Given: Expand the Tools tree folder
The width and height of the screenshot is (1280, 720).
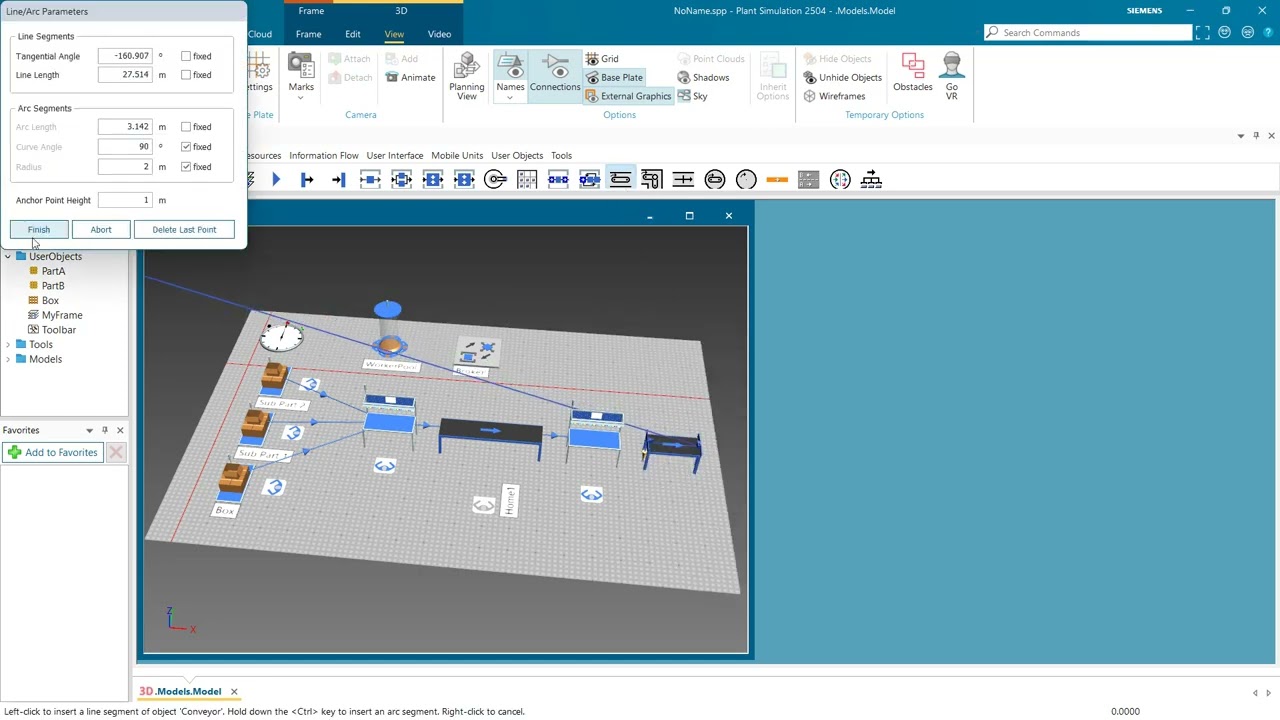Looking at the screenshot, I should (x=8, y=344).
